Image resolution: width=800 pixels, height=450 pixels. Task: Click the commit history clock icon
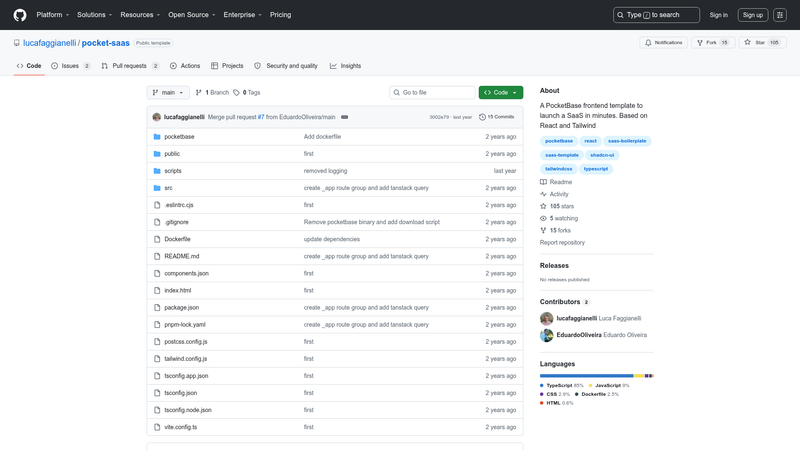point(482,117)
